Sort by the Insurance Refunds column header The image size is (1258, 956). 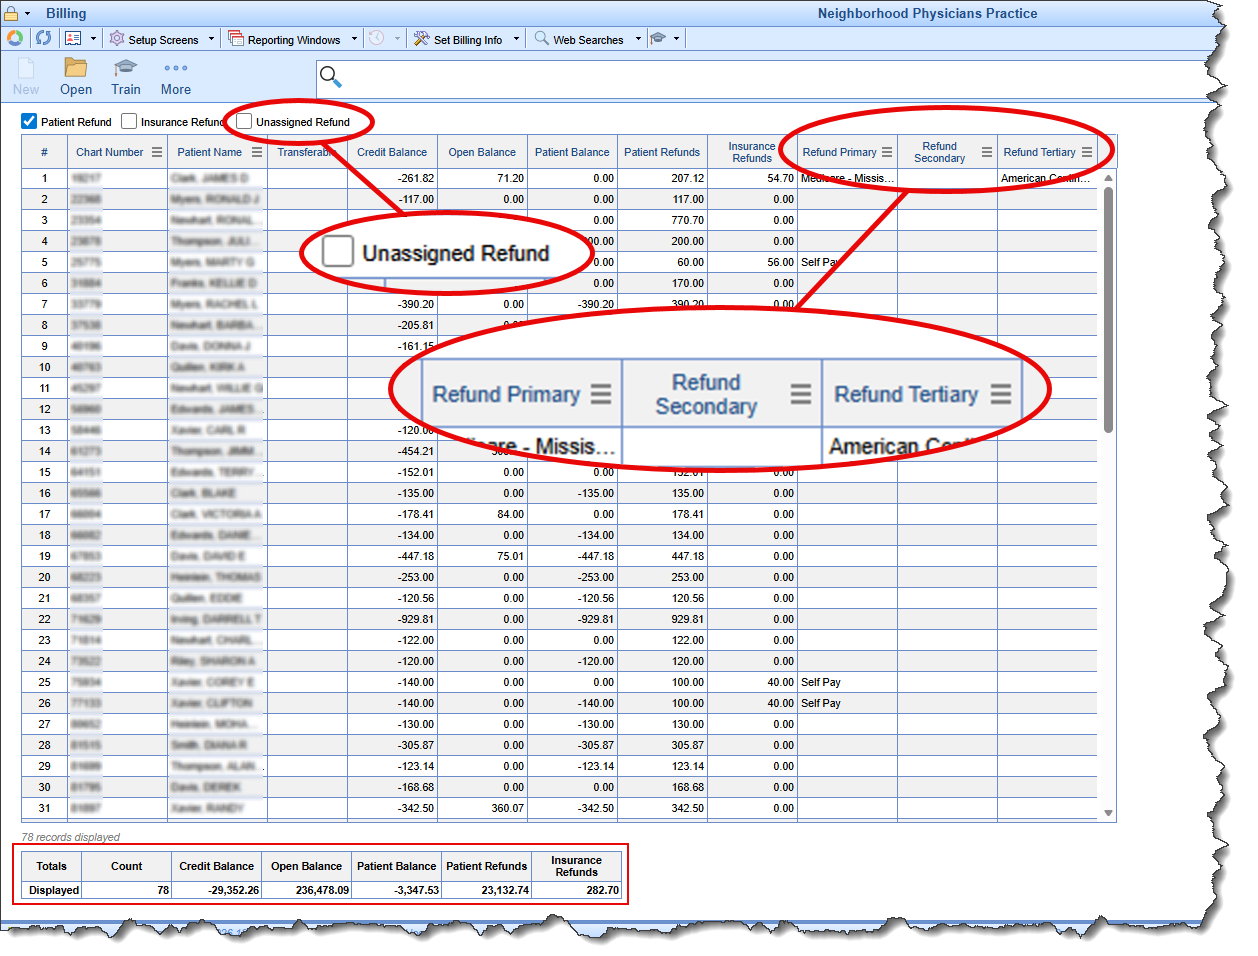[752, 152]
